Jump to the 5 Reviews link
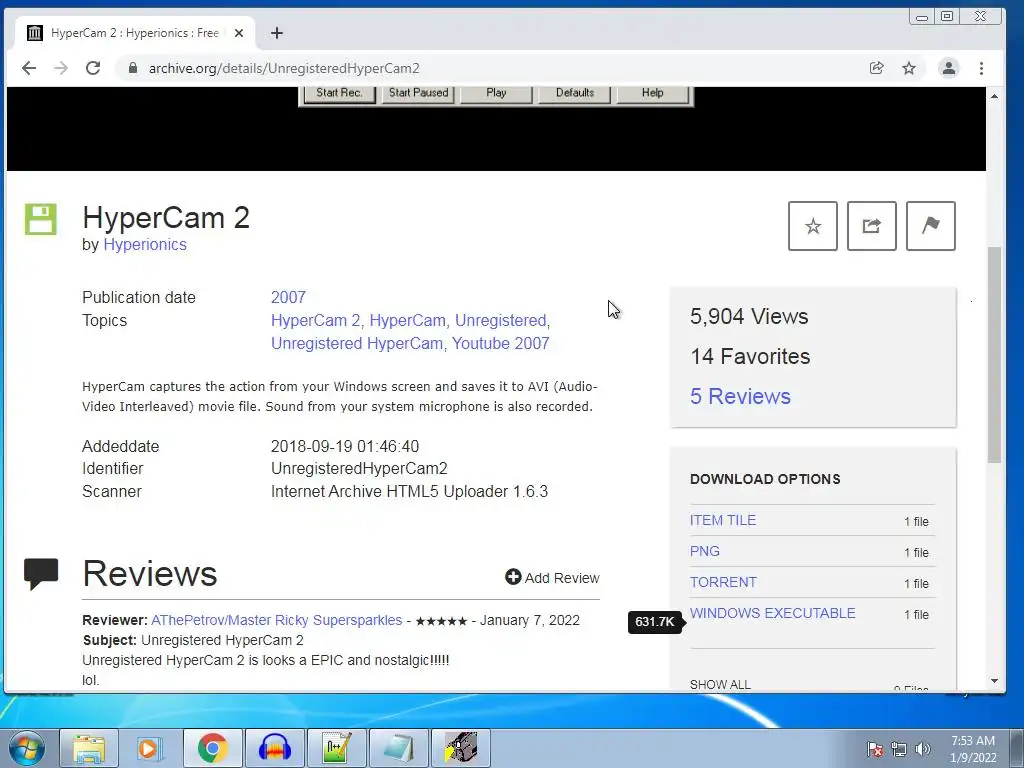The image size is (1024, 768). 740,396
